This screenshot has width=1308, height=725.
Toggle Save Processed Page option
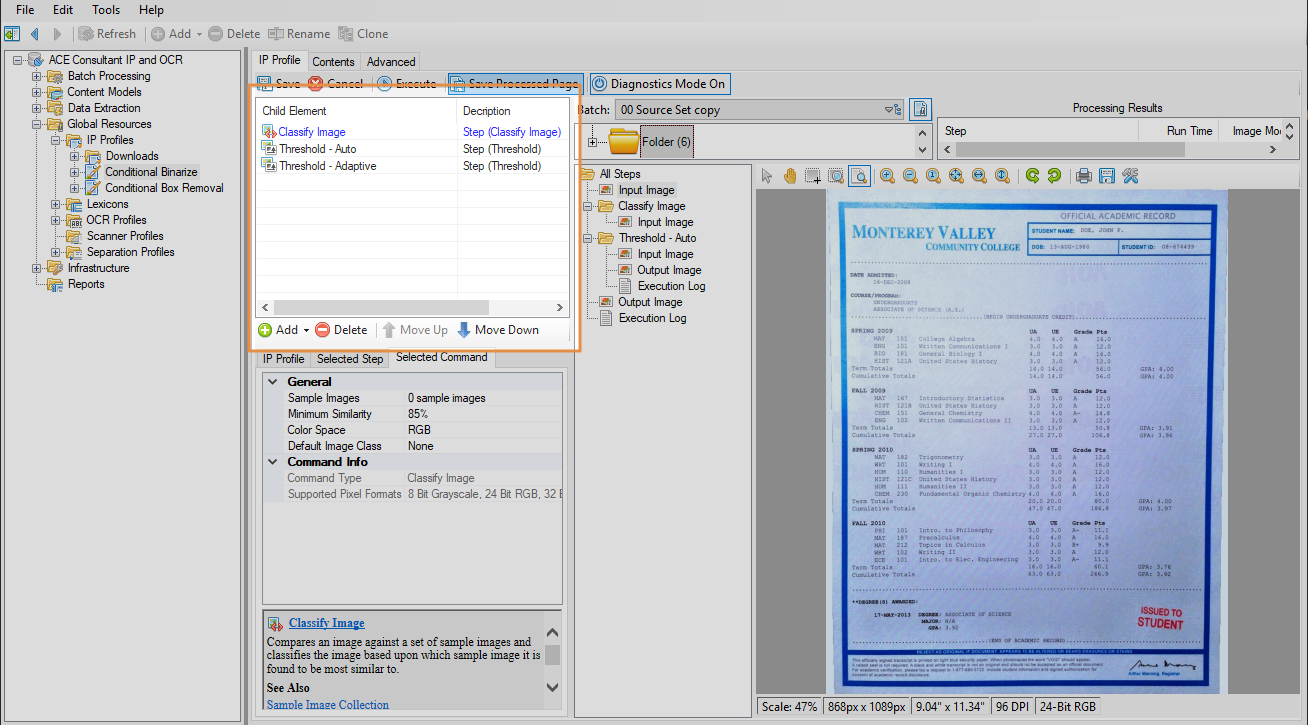[515, 84]
